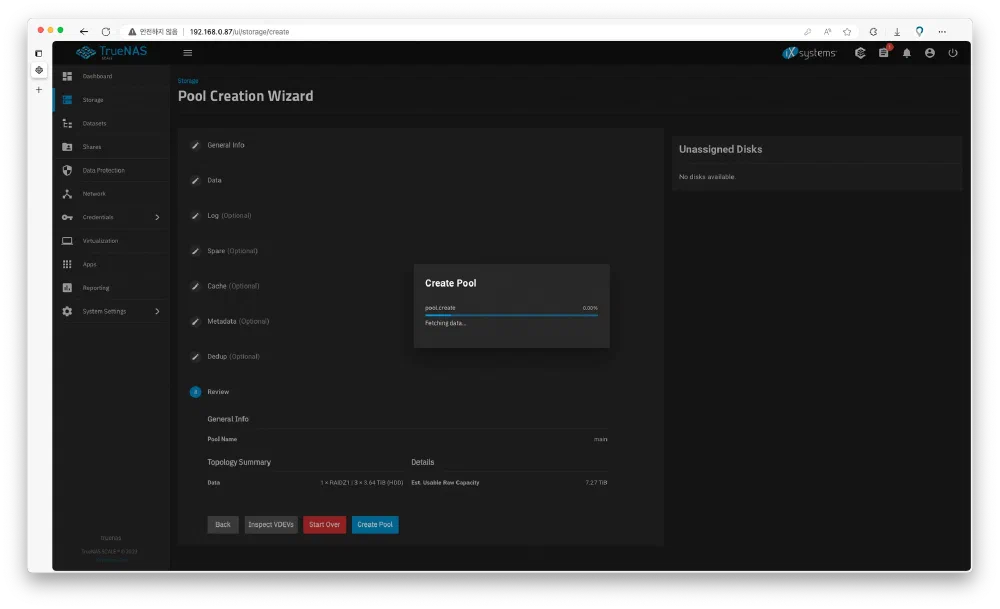Image resolution: width=1000 pixels, height=609 pixels.
Task: Expand the System Settings submenu arrow
Action: click(x=157, y=311)
